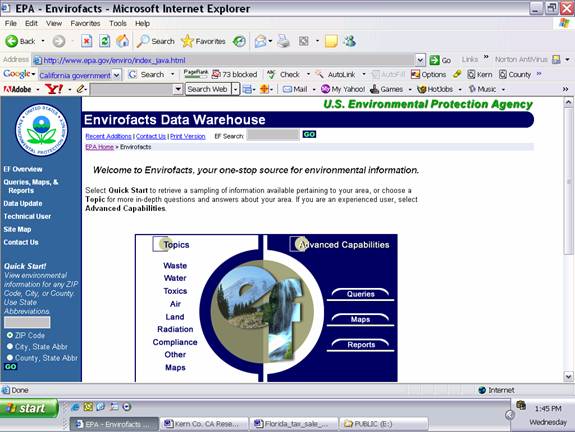Click the Refresh page icon
Screen dimensions: 575x432
pyautogui.click(x=105, y=41)
